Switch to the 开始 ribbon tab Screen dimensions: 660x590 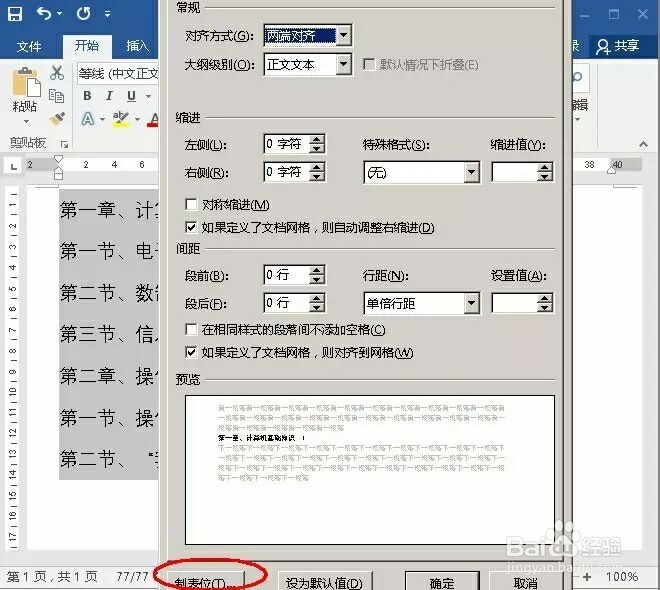click(87, 45)
